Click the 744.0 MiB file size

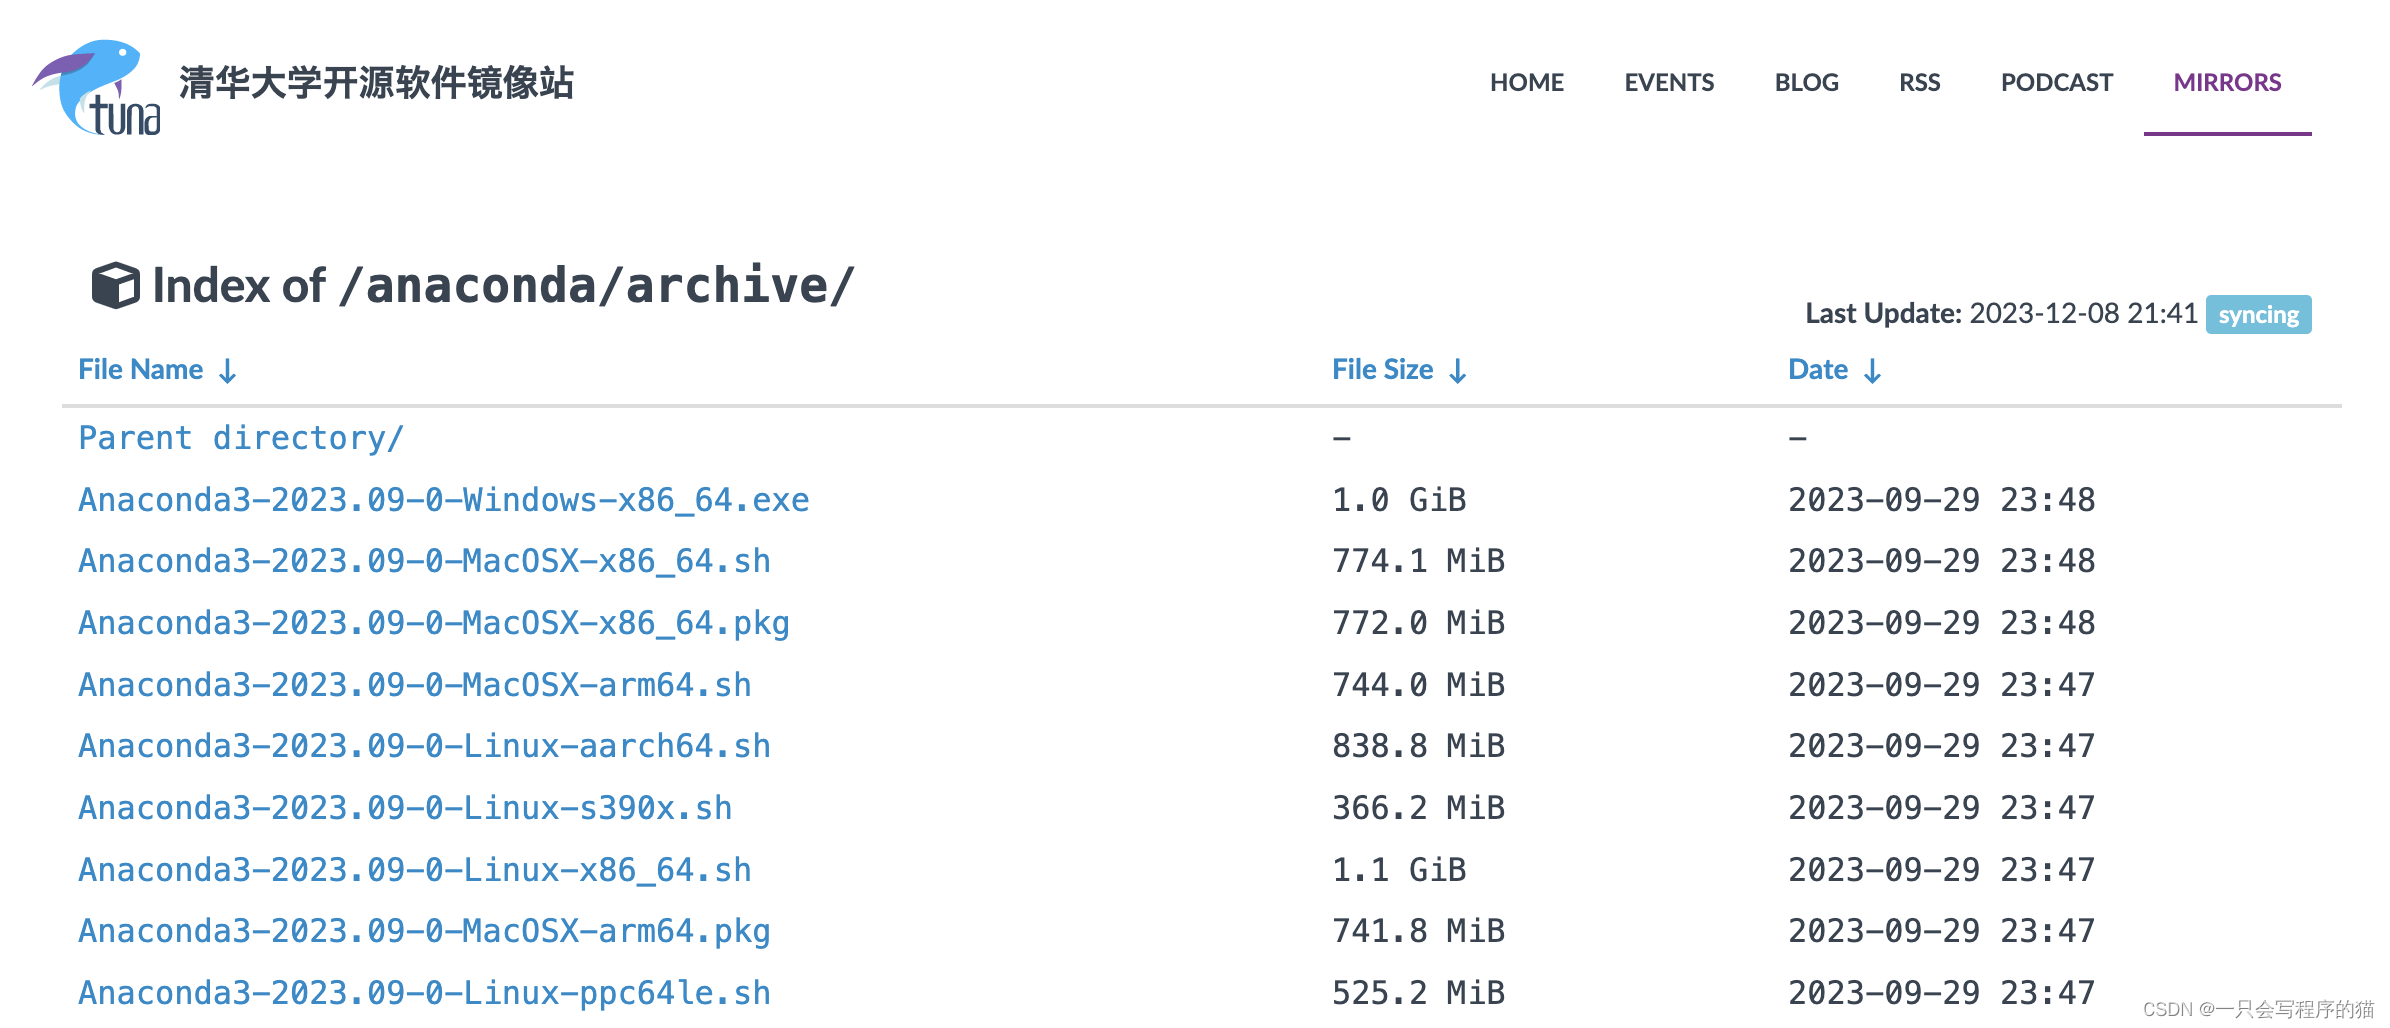[x=1418, y=685]
